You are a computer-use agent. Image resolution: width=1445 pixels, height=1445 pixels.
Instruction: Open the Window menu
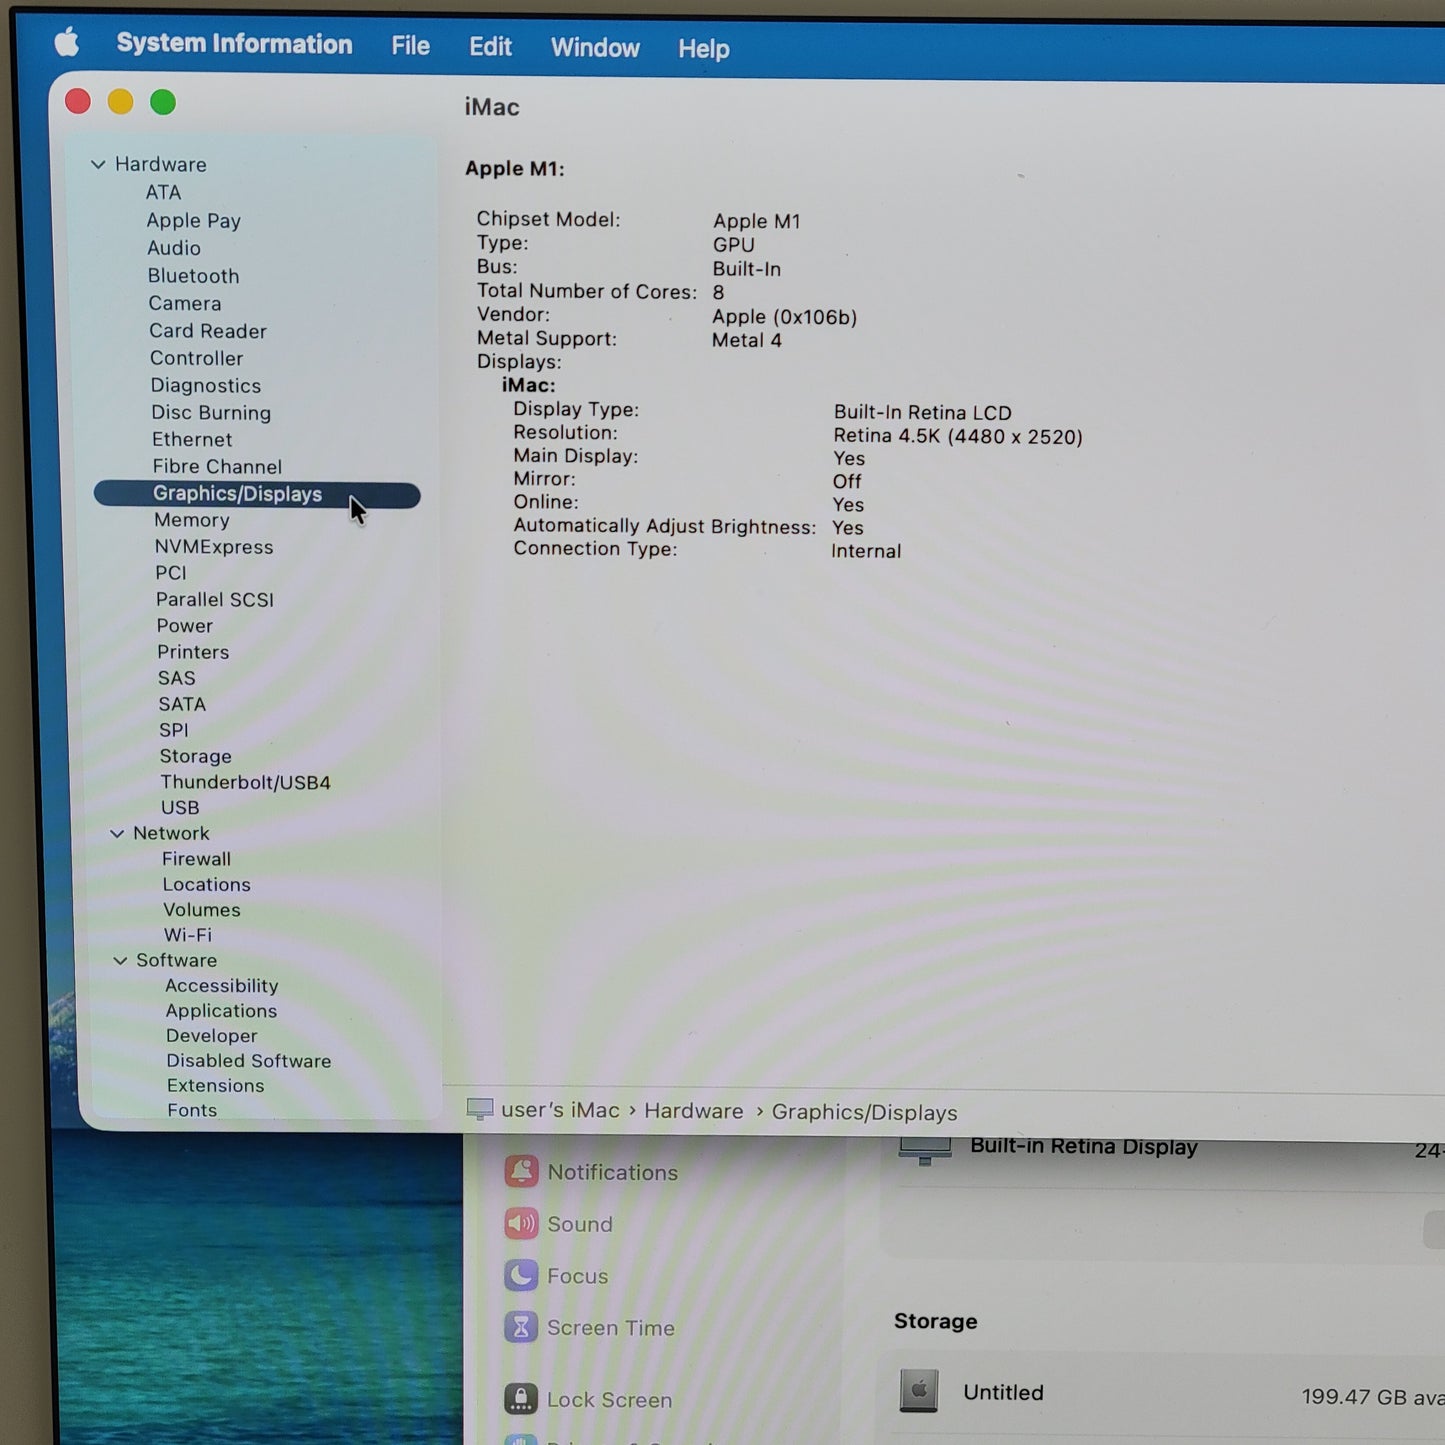[595, 48]
